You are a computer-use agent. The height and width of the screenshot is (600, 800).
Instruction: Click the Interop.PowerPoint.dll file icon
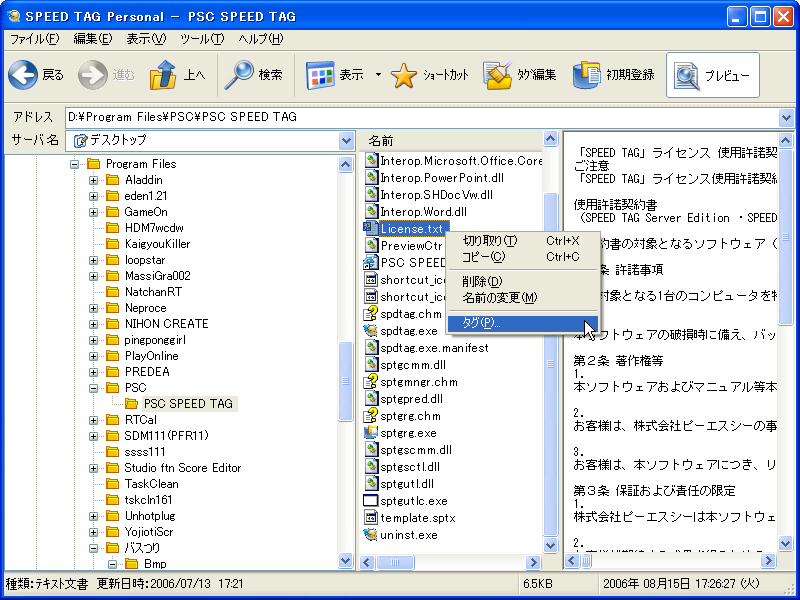click(371, 178)
